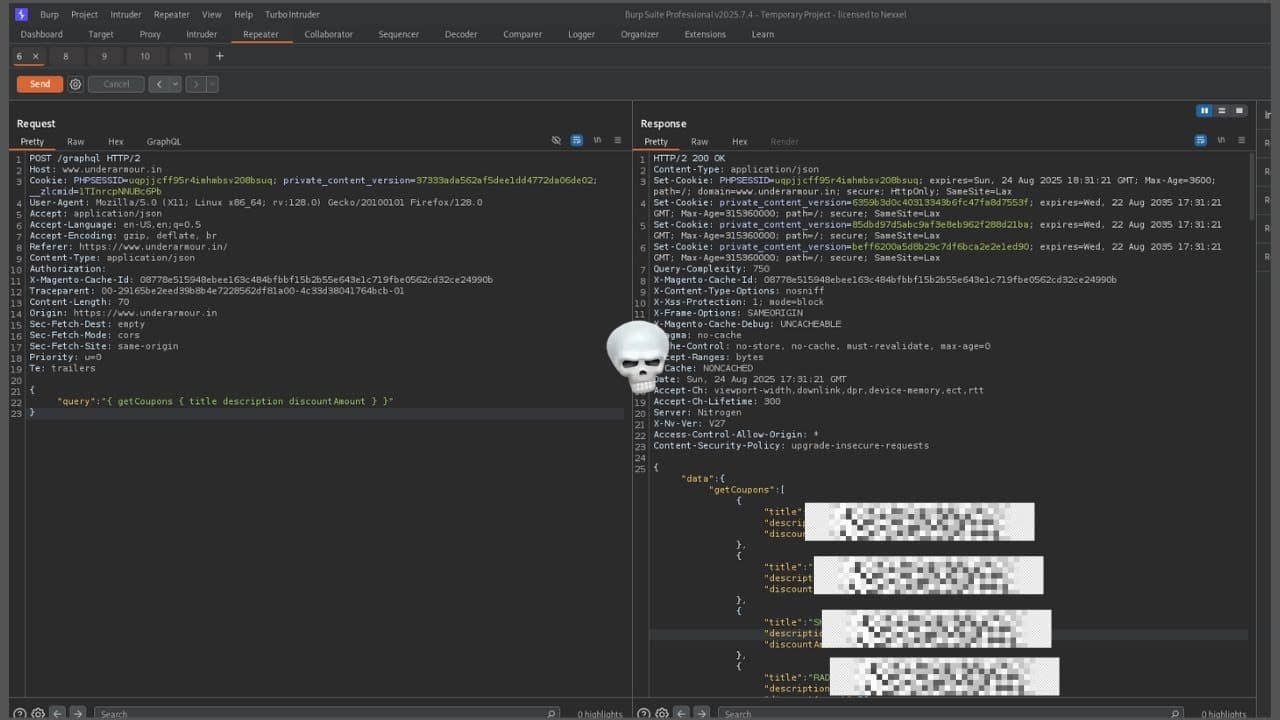Select the horizontal split layout icon at top right
1280x720 pixels.
pos(1222,110)
